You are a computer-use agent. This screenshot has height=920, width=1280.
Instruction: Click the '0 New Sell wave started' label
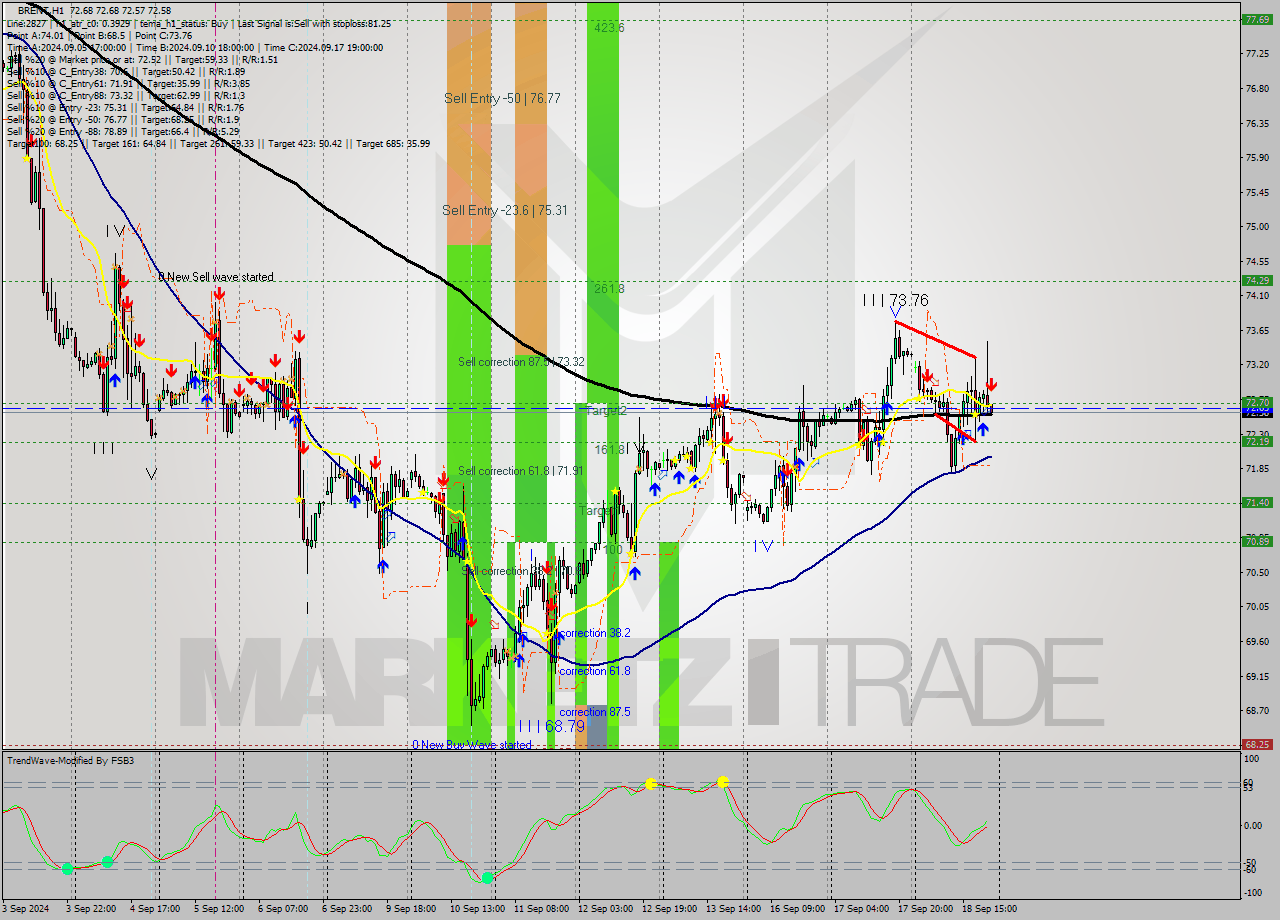tap(216, 277)
